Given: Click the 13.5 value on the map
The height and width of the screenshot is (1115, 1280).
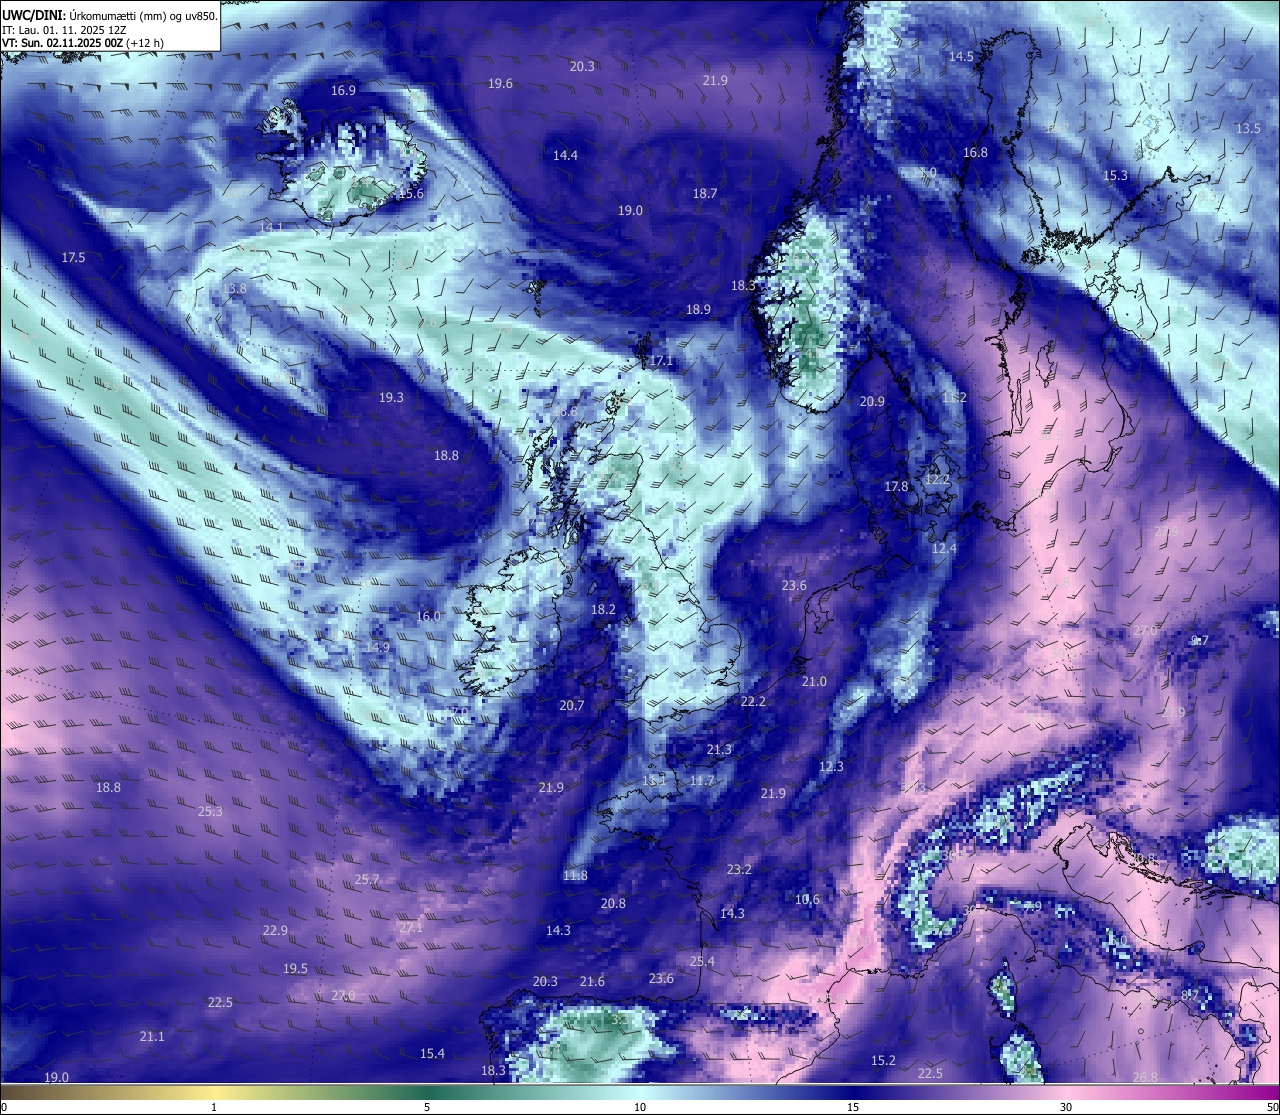Looking at the screenshot, I should tap(1248, 128).
